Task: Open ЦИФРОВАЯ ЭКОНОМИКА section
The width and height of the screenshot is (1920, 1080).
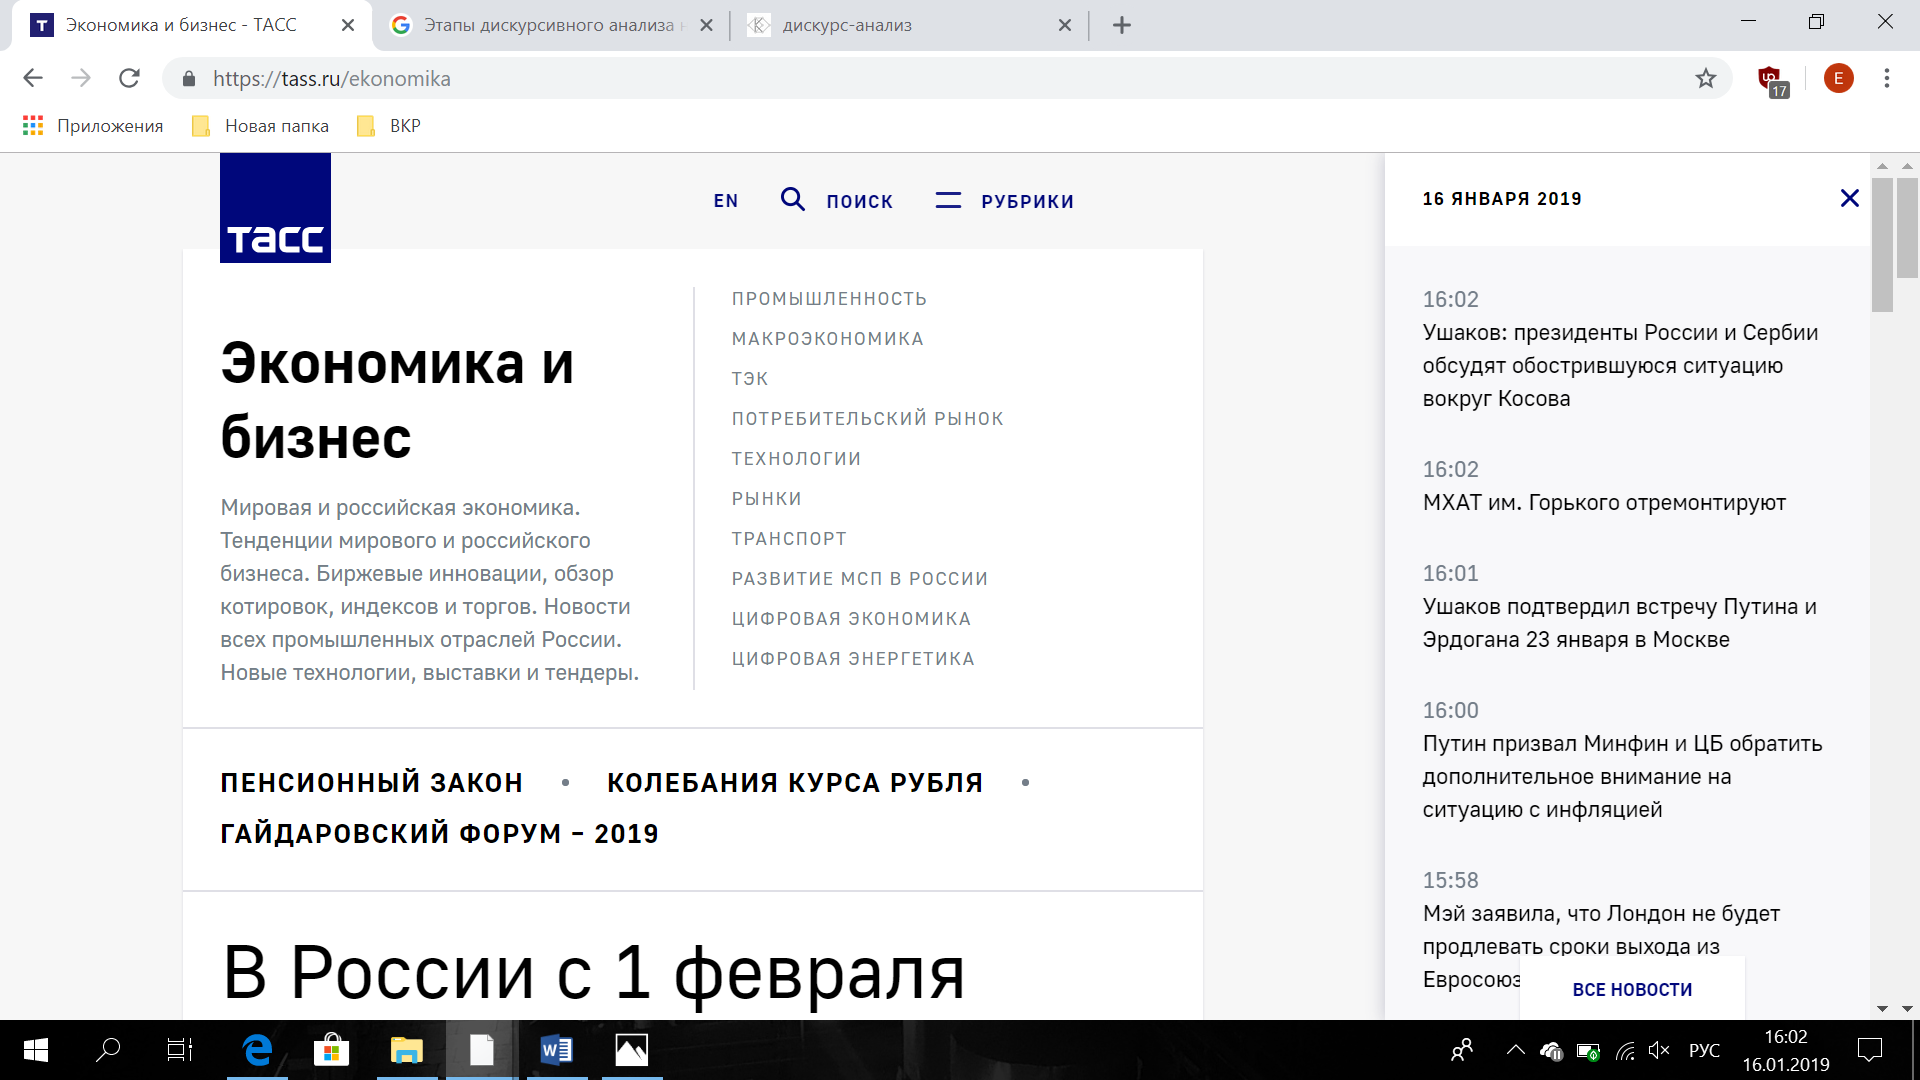Action: (852, 619)
